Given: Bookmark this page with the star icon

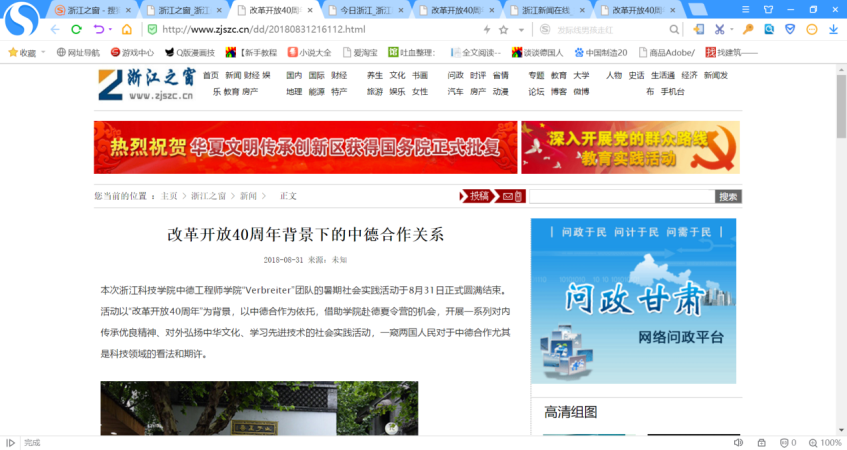Looking at the screenshot, I should [x=504, y=30].
